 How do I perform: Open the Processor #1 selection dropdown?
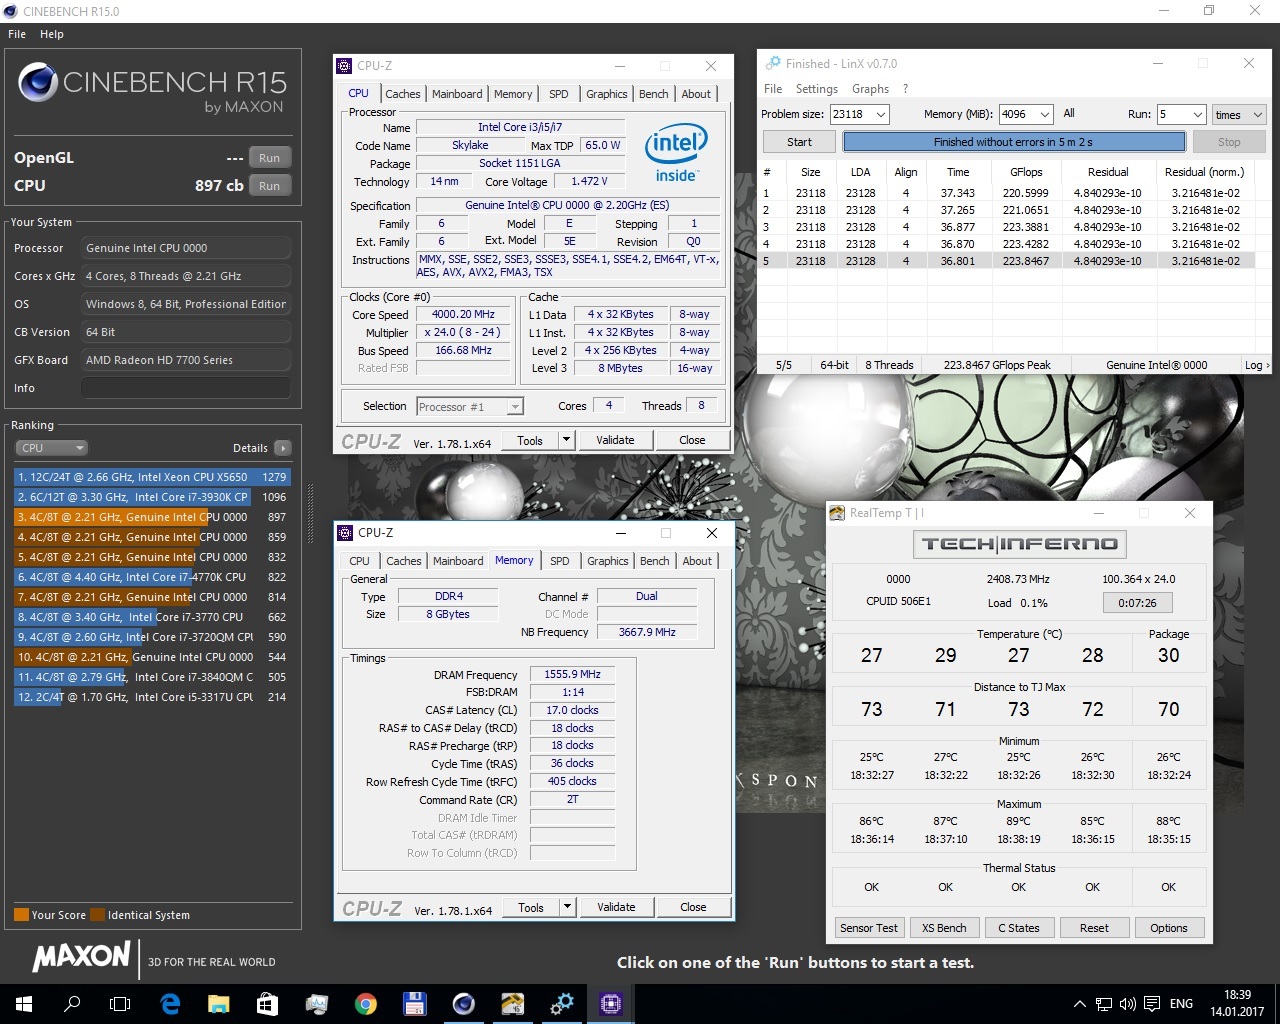[x=470, y=406]
